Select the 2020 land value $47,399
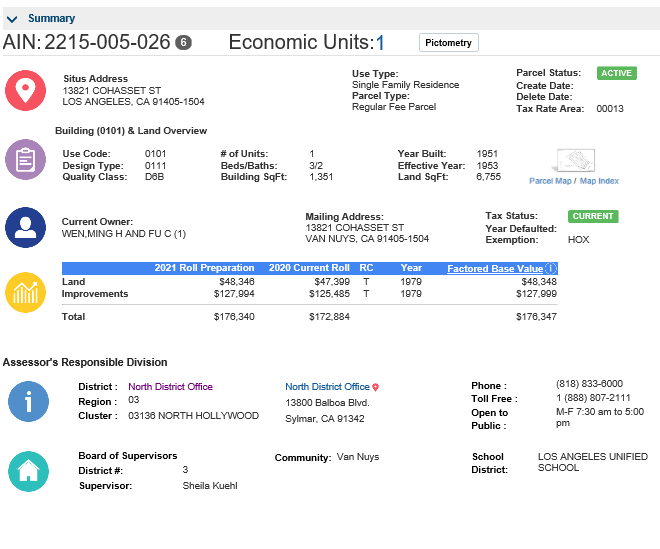Screen dimensions: 660x549 (332, 282)
